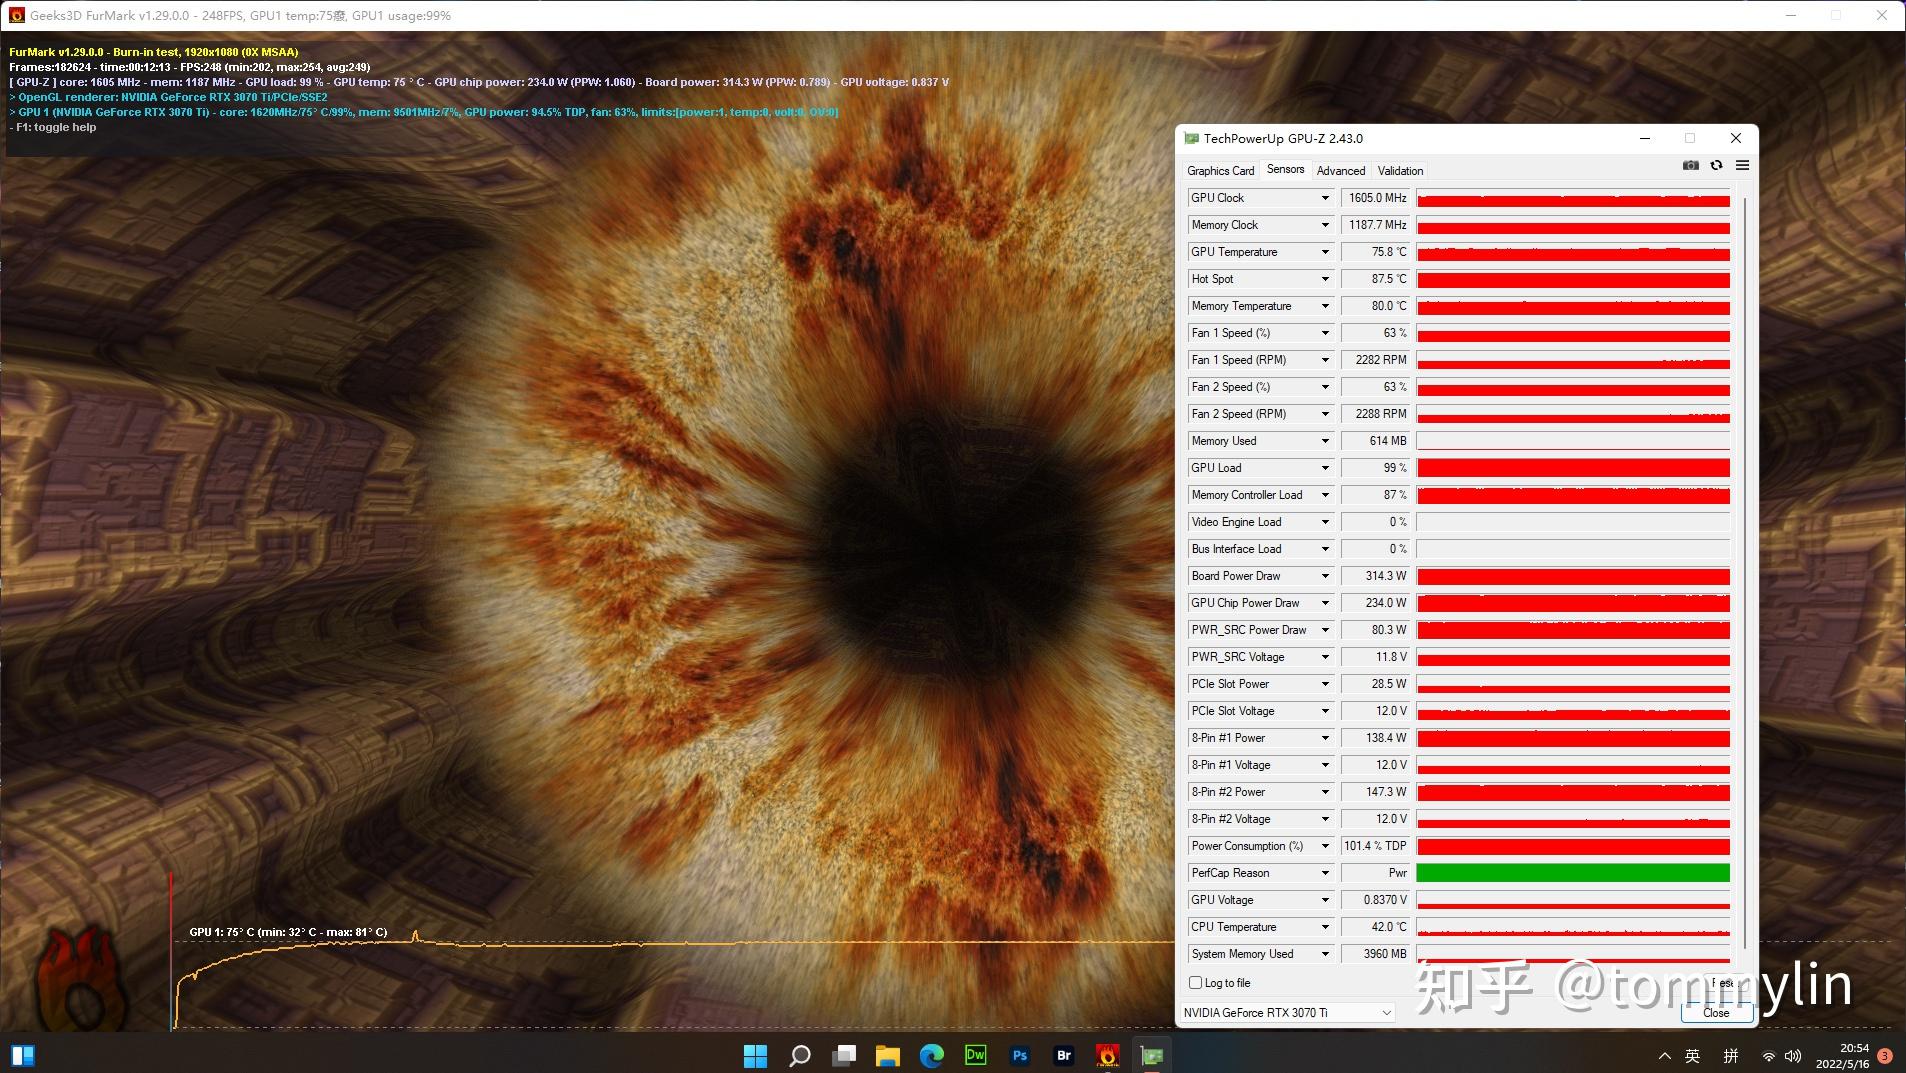Open Adobe Bridge from the taskbar
Viewport: 1906px width, 1073px height.
tap(1064, 1055)
